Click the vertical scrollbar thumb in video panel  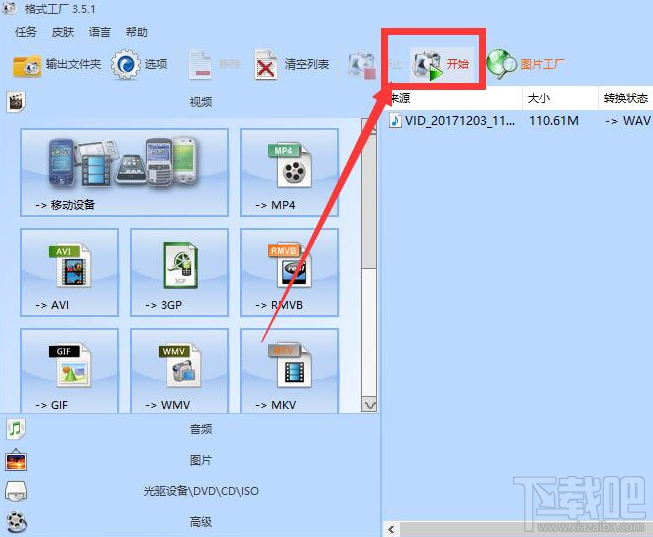[x=369, y=201]
